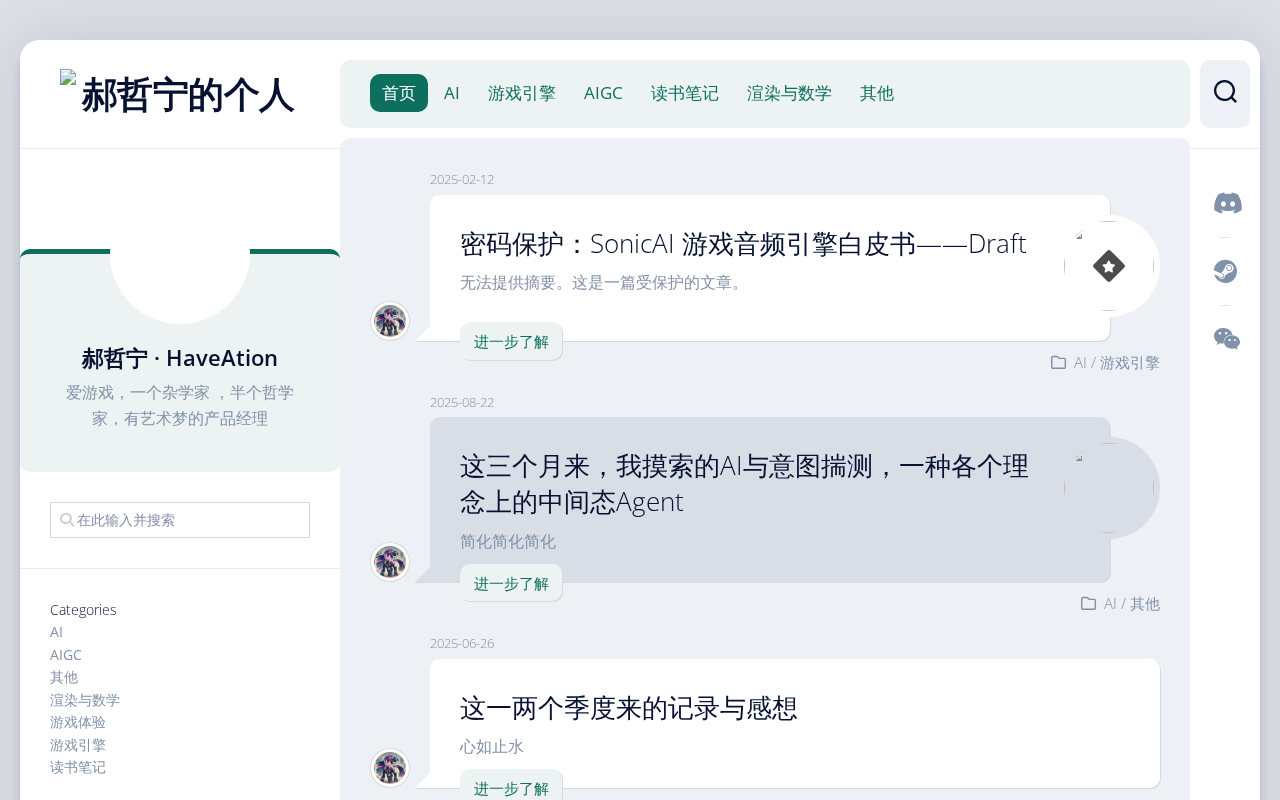The width and height of the screenshot is (1280, 800).
Task: Click 进一步了解 under the SonicAI post
Action: (511, 341)
